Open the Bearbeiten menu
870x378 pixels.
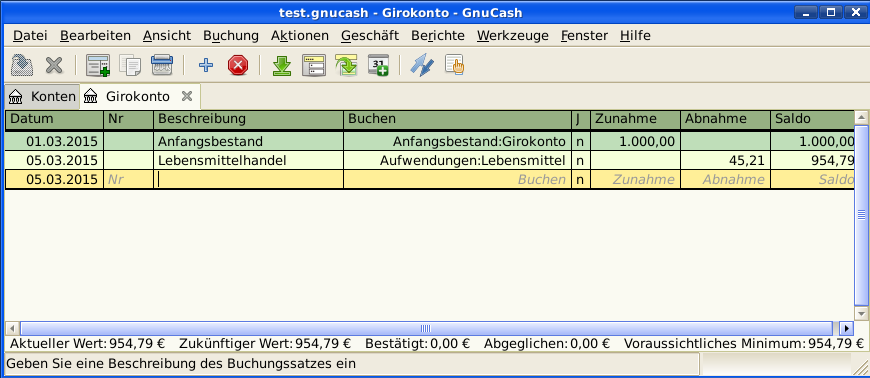click(95, 36)
